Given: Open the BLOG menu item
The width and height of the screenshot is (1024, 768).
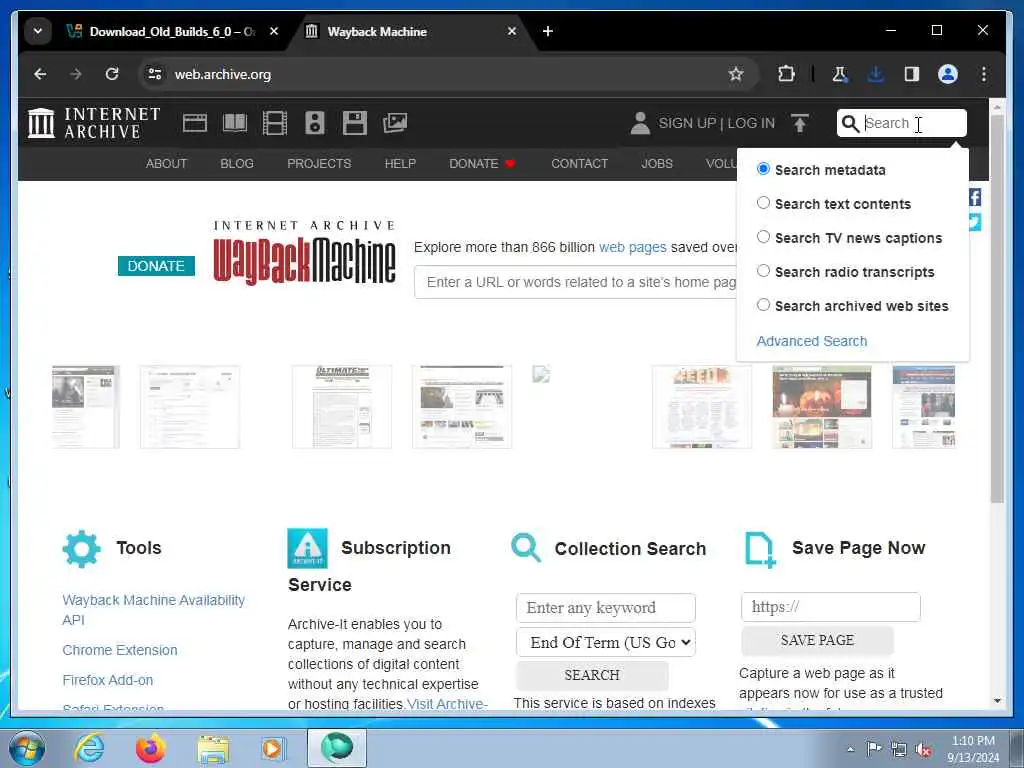Looking at the screenshot, I should pos(236,163).
